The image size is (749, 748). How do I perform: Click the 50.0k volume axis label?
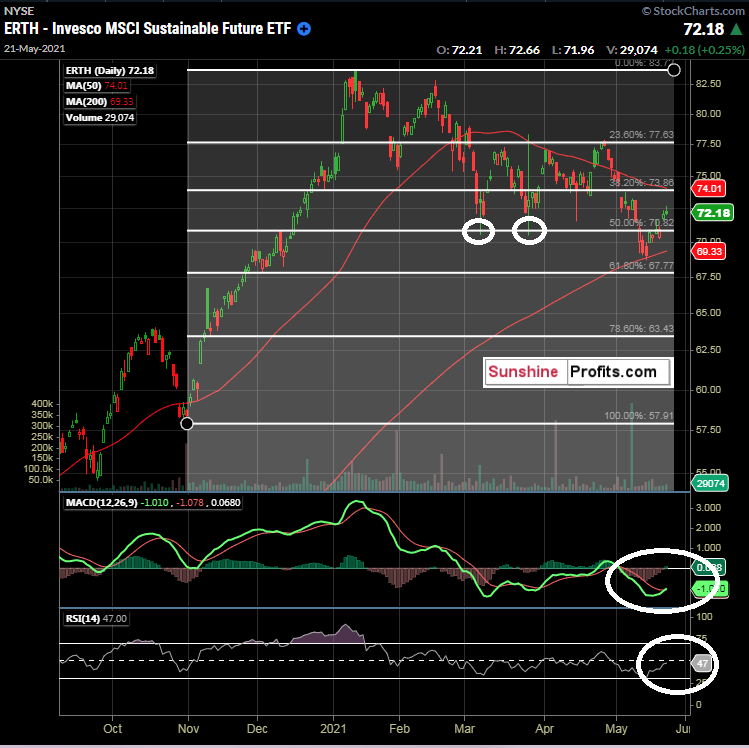[41, 480]
